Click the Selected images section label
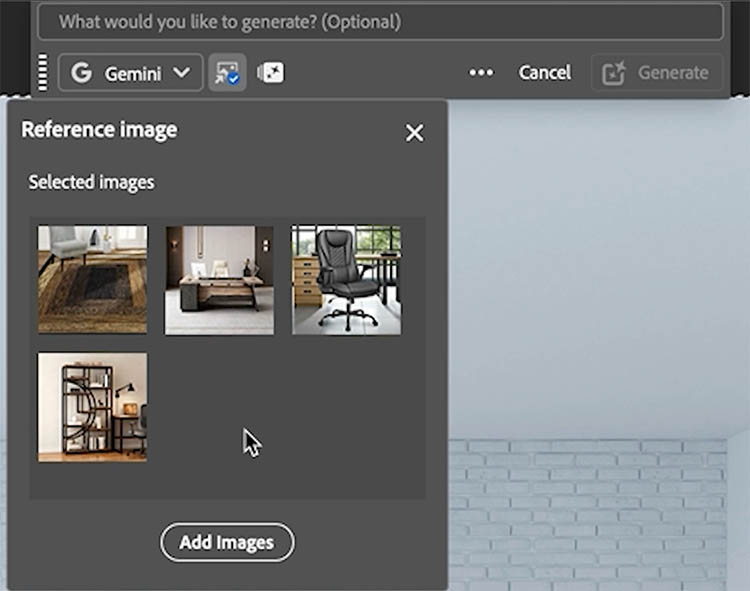 coord(91,182)
